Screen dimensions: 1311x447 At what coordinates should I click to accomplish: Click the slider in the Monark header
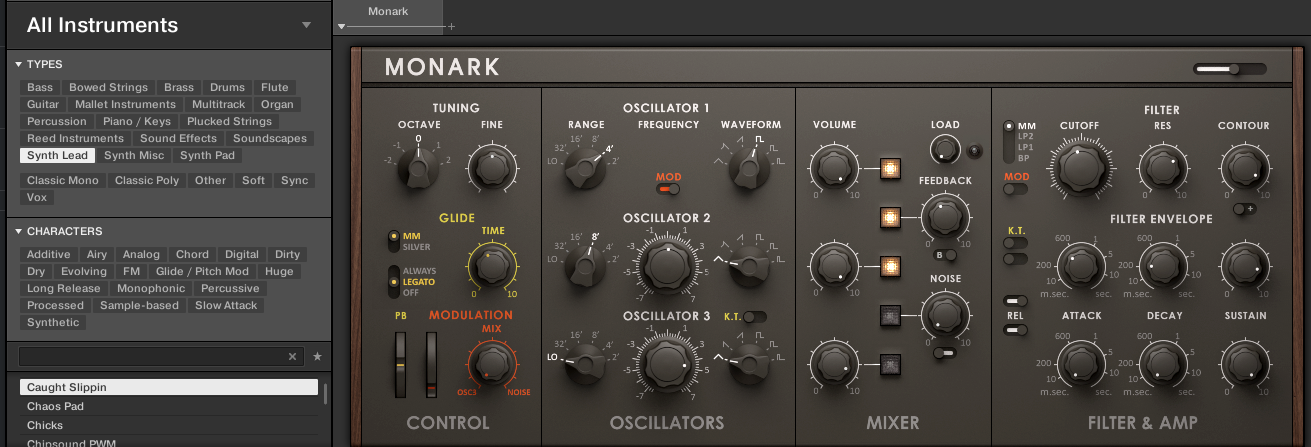click(1230, 69)
